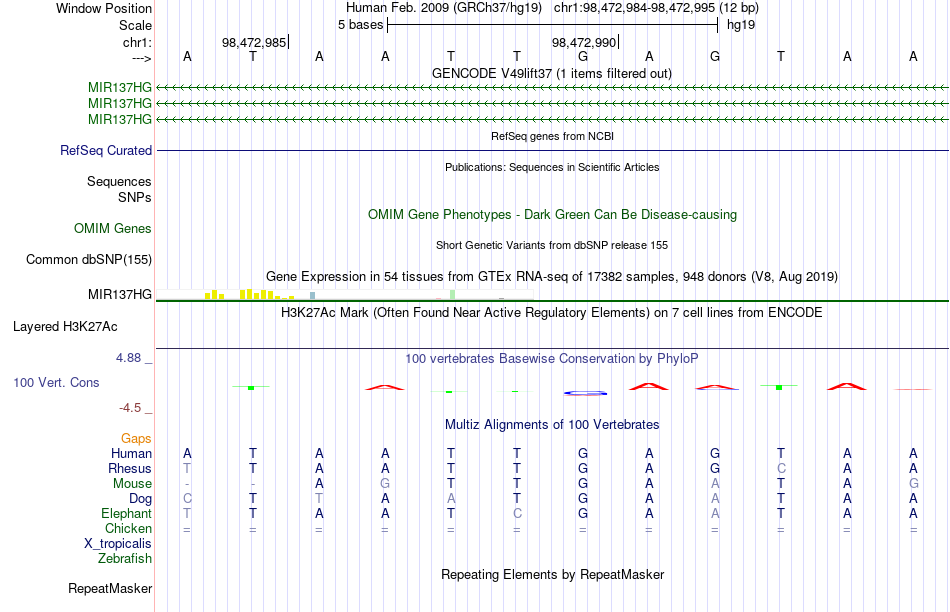The image size is (950, 612).
Task: Select the Mouse species row label
Action: click(x=132, y=484)
